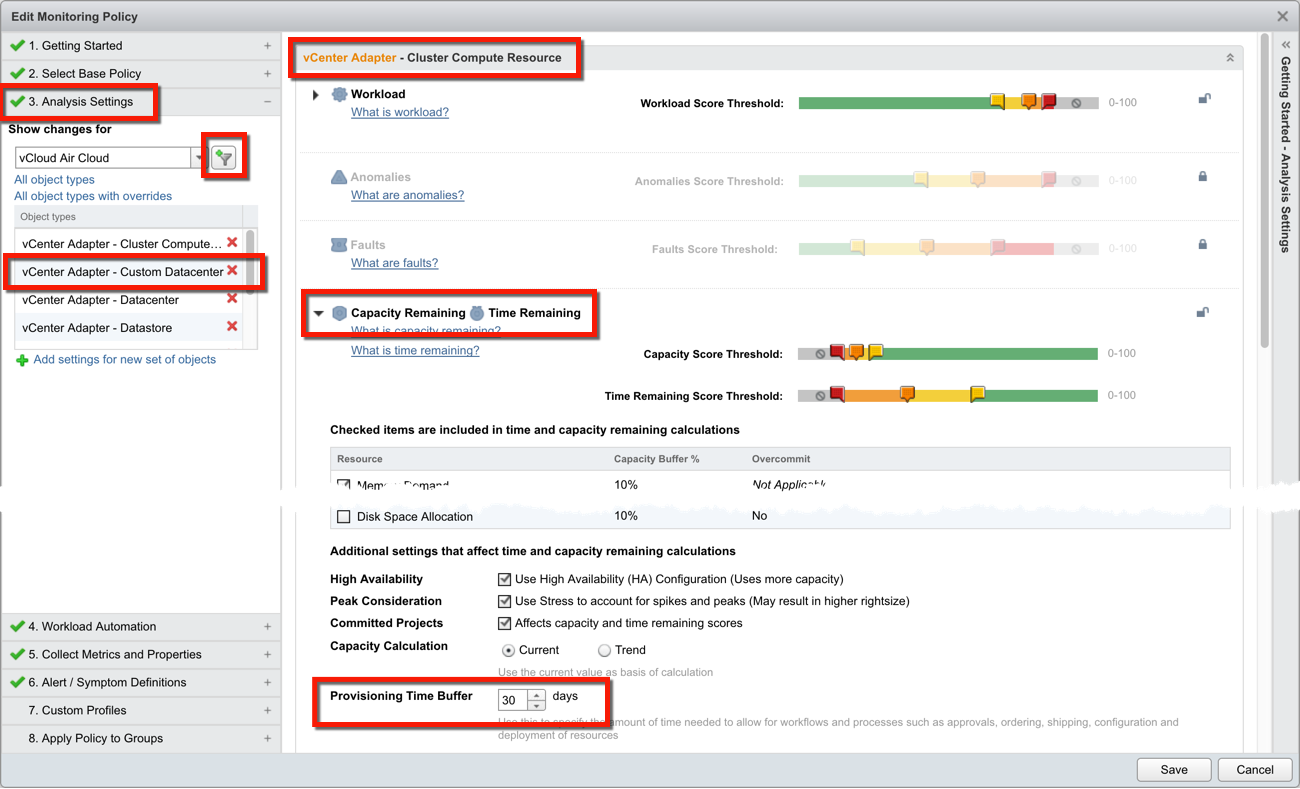Image resolution: width=1300 pixels, height=789 pixels.
Task: Collapse the Capacity Remaining section
Action: [x=318, y=312]
